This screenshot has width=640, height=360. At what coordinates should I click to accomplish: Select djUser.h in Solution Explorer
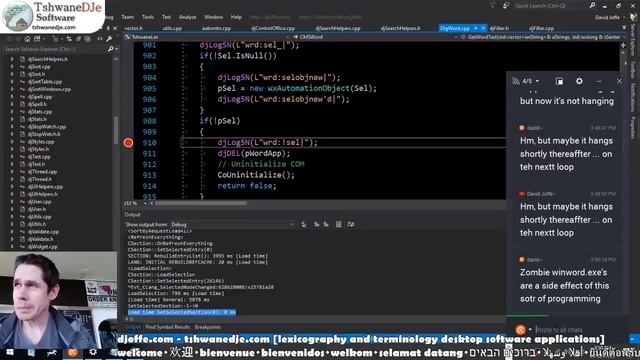37,209
